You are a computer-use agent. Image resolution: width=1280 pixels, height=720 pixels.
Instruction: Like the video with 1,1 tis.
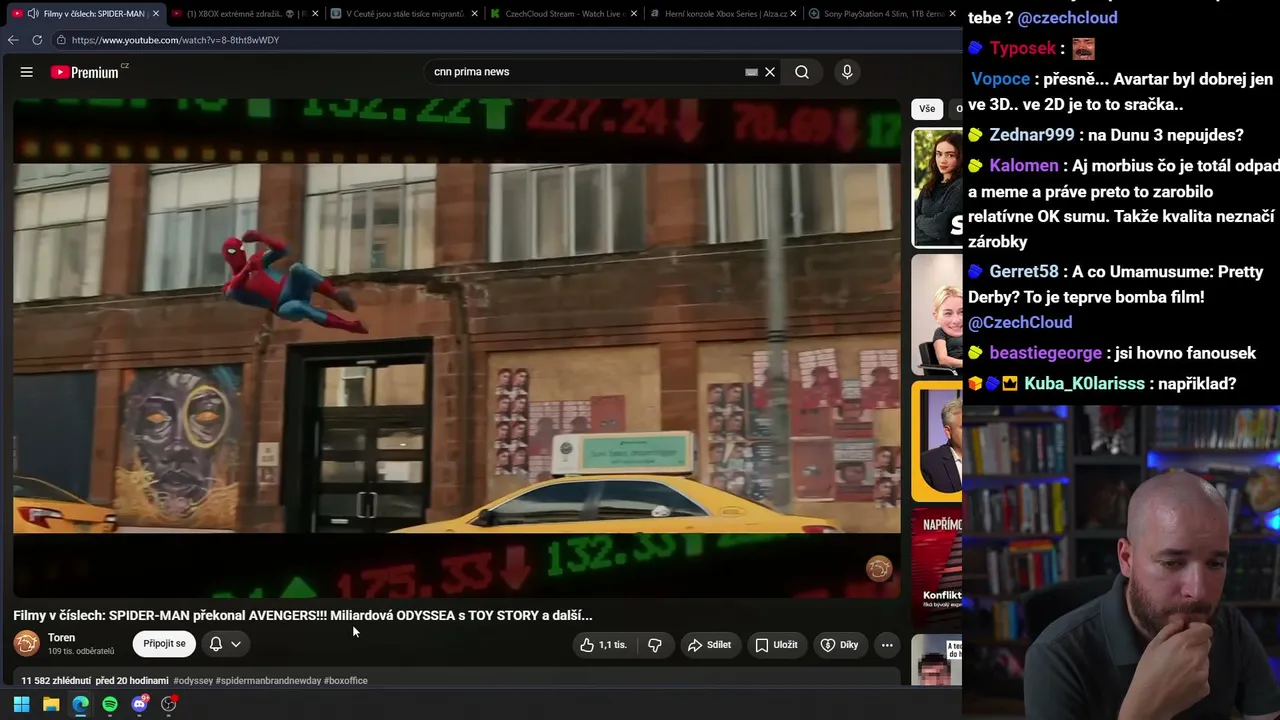pyautogui.click(x=603, y=645)
